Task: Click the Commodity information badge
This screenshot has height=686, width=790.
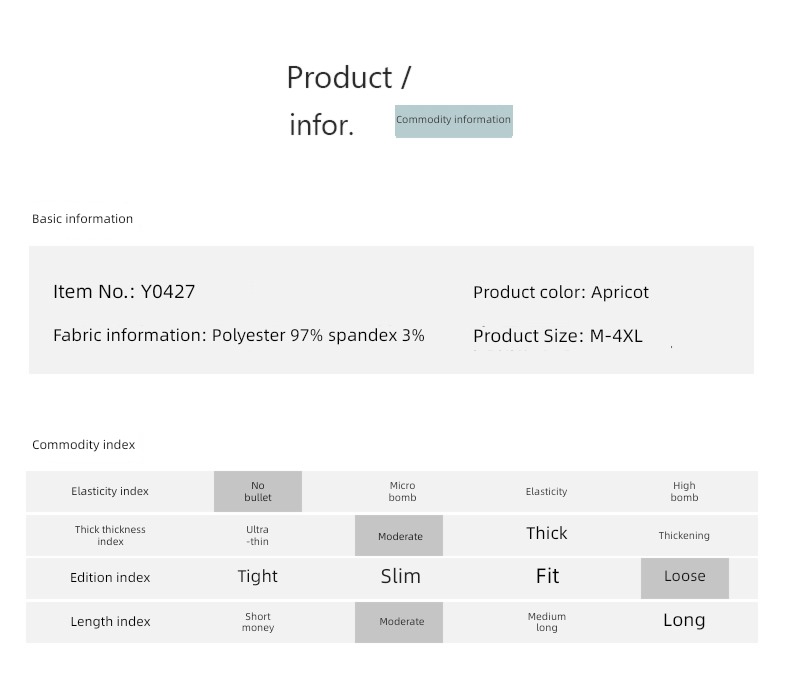Action: [453, 121]
